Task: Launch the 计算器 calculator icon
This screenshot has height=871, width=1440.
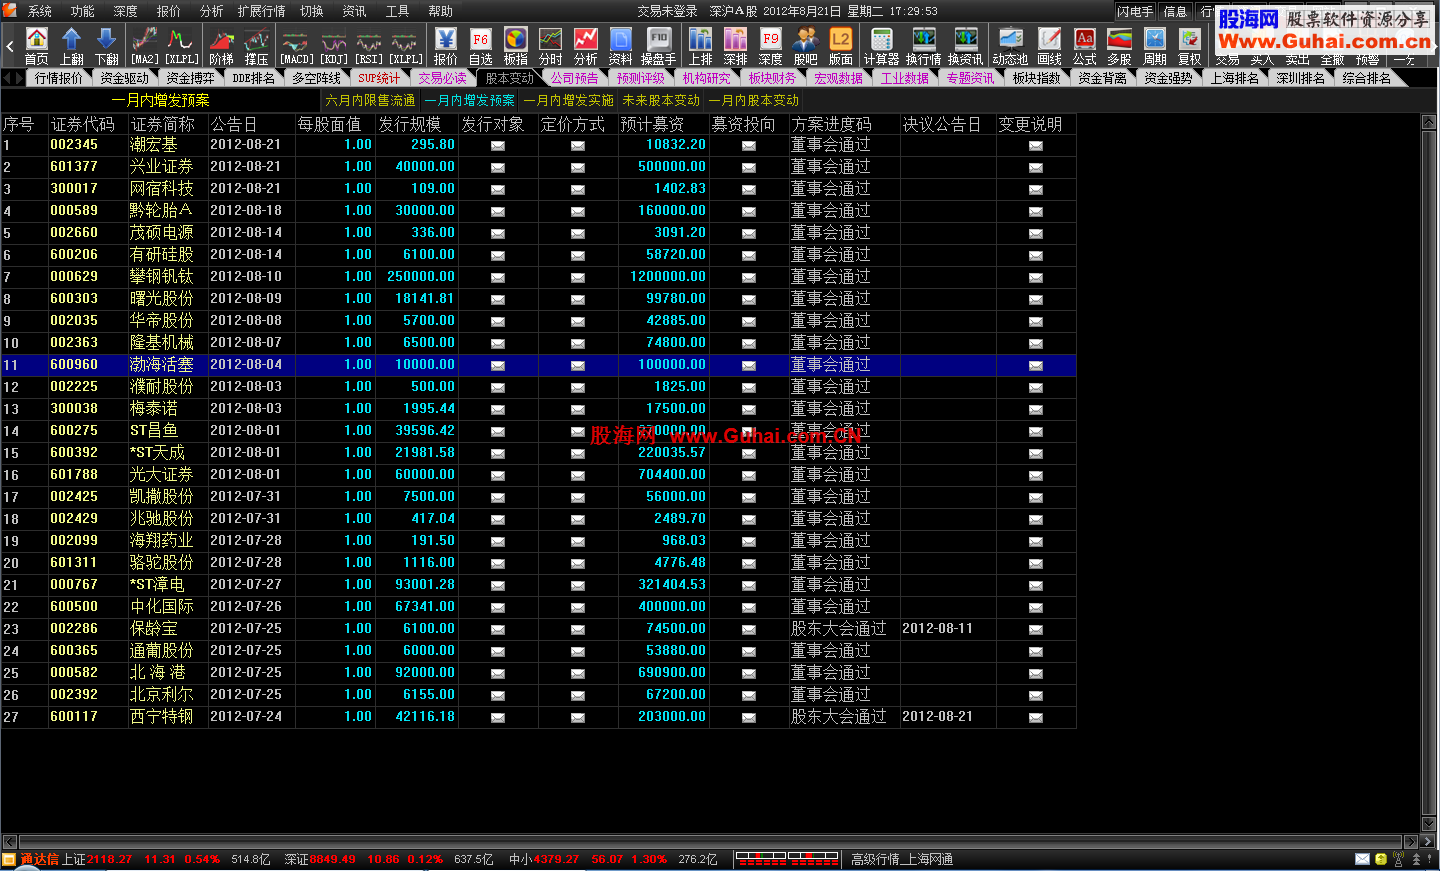Action: click(881, 46)
